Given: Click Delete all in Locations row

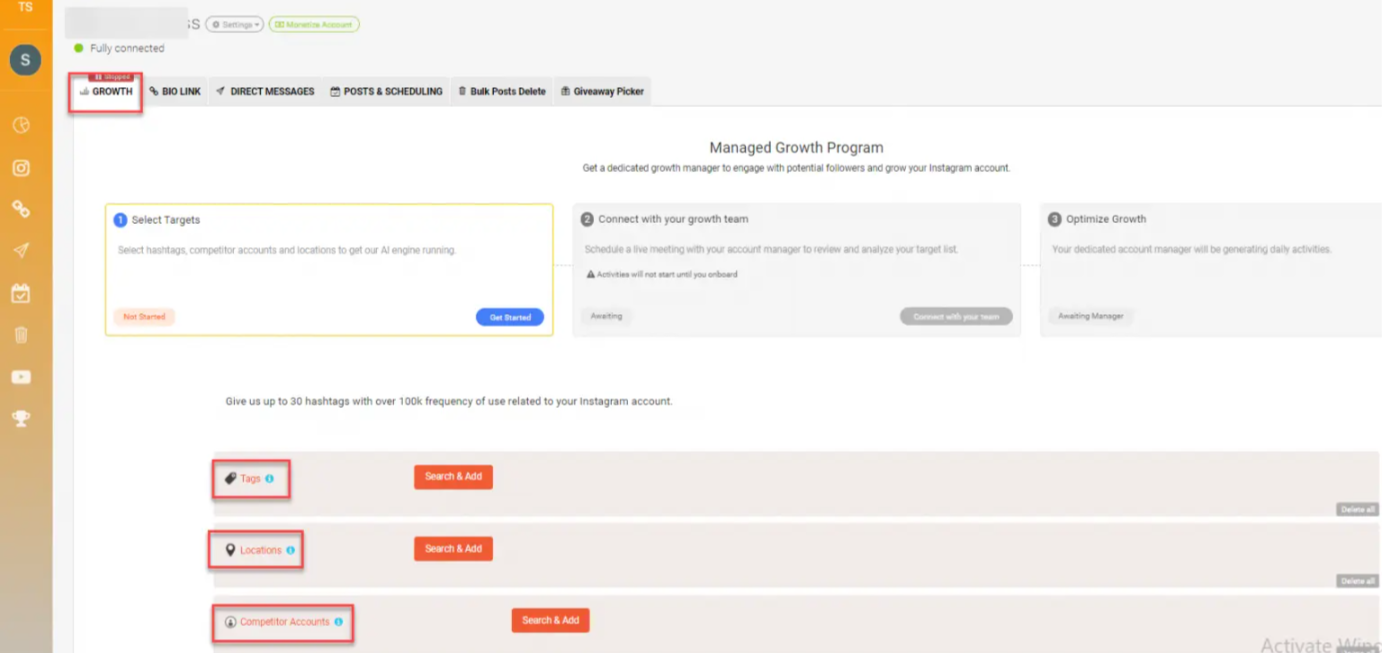Looking at the screenshot, I should [x=1358, y=581].
